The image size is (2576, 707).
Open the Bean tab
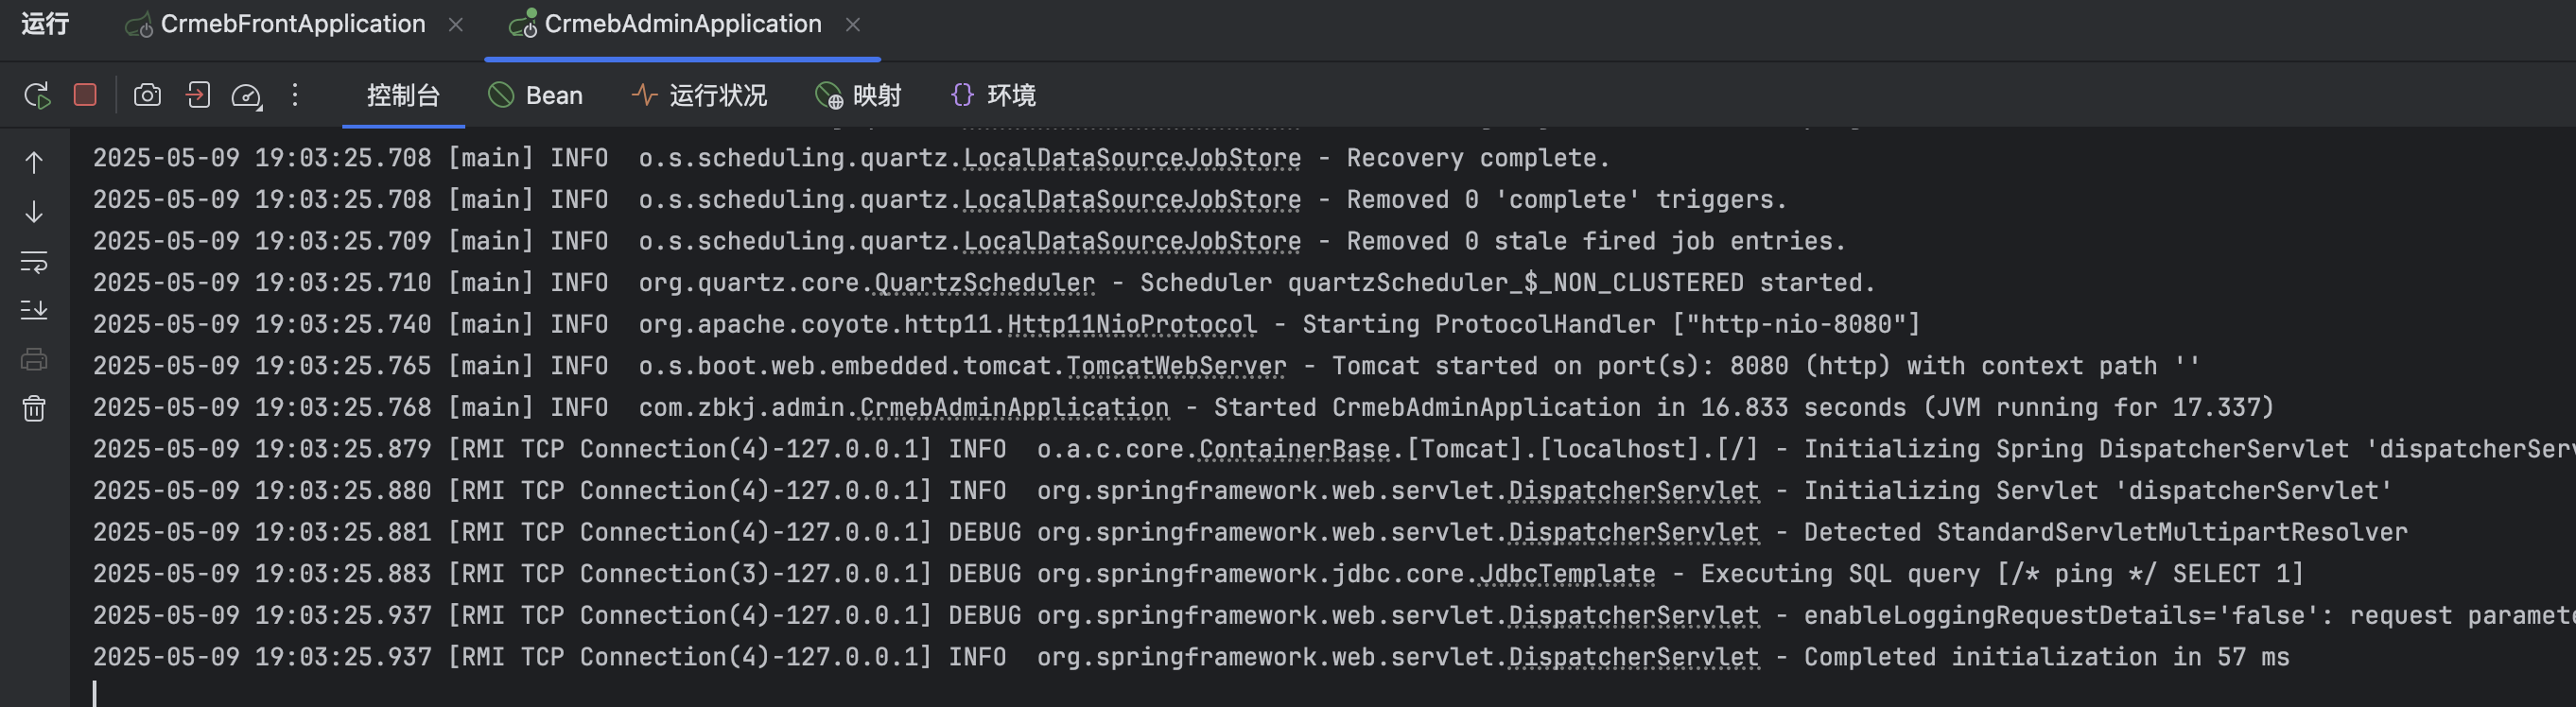(535, 95)
